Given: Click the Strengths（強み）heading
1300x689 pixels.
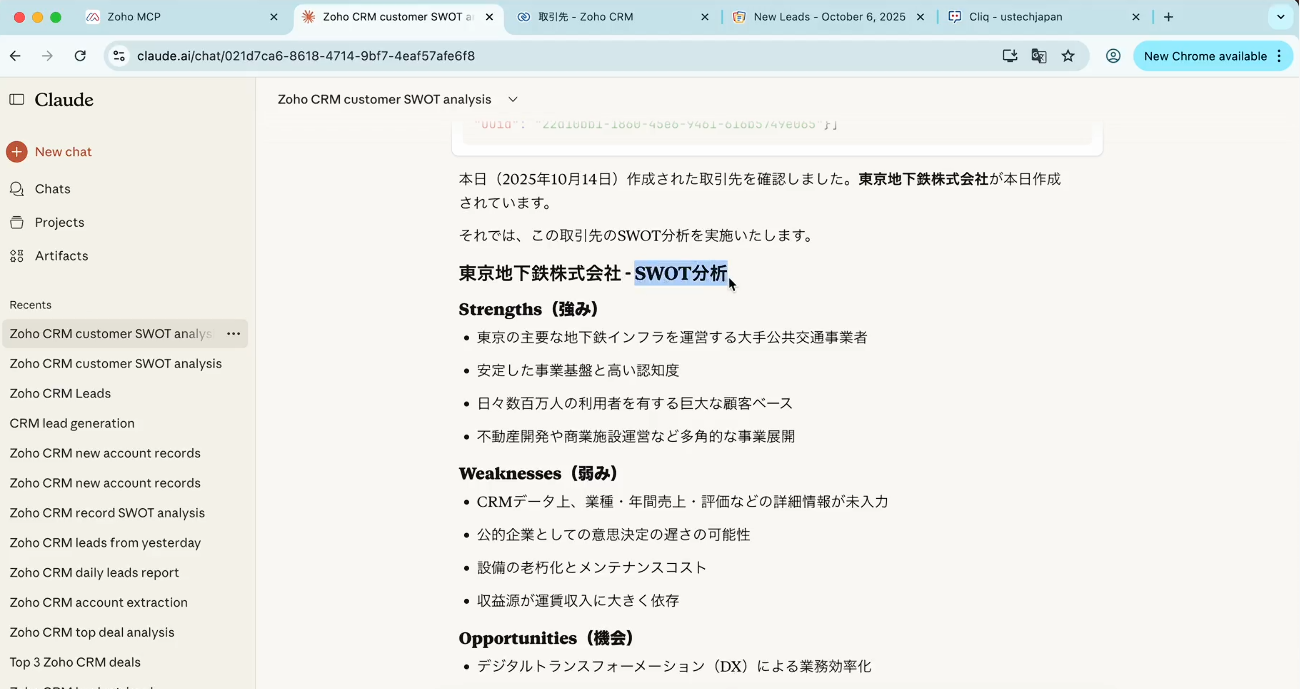Looking at the screenshot, I should pos(529,309).
